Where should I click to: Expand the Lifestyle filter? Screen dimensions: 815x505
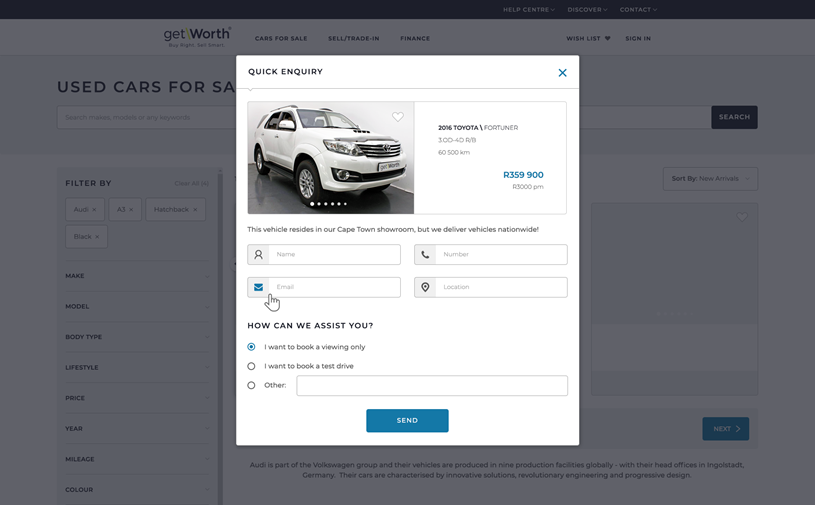(x=137, y=367)
